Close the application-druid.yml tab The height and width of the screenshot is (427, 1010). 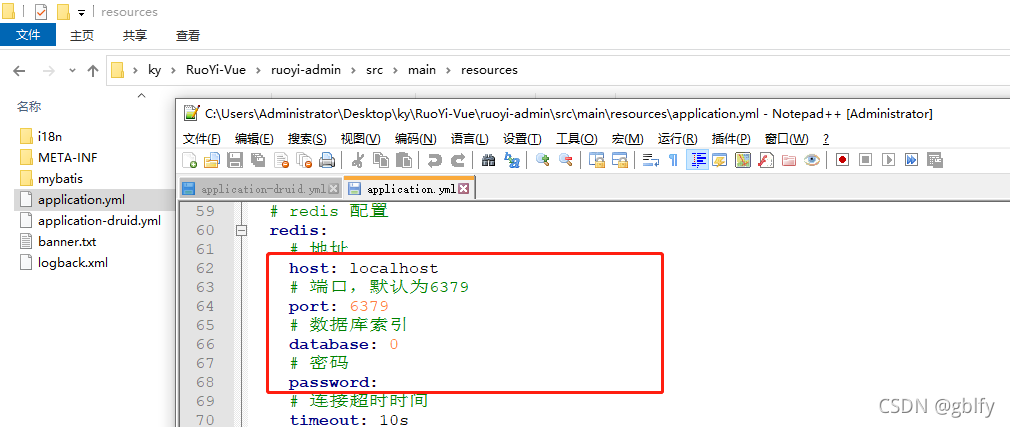pos(334,189)
